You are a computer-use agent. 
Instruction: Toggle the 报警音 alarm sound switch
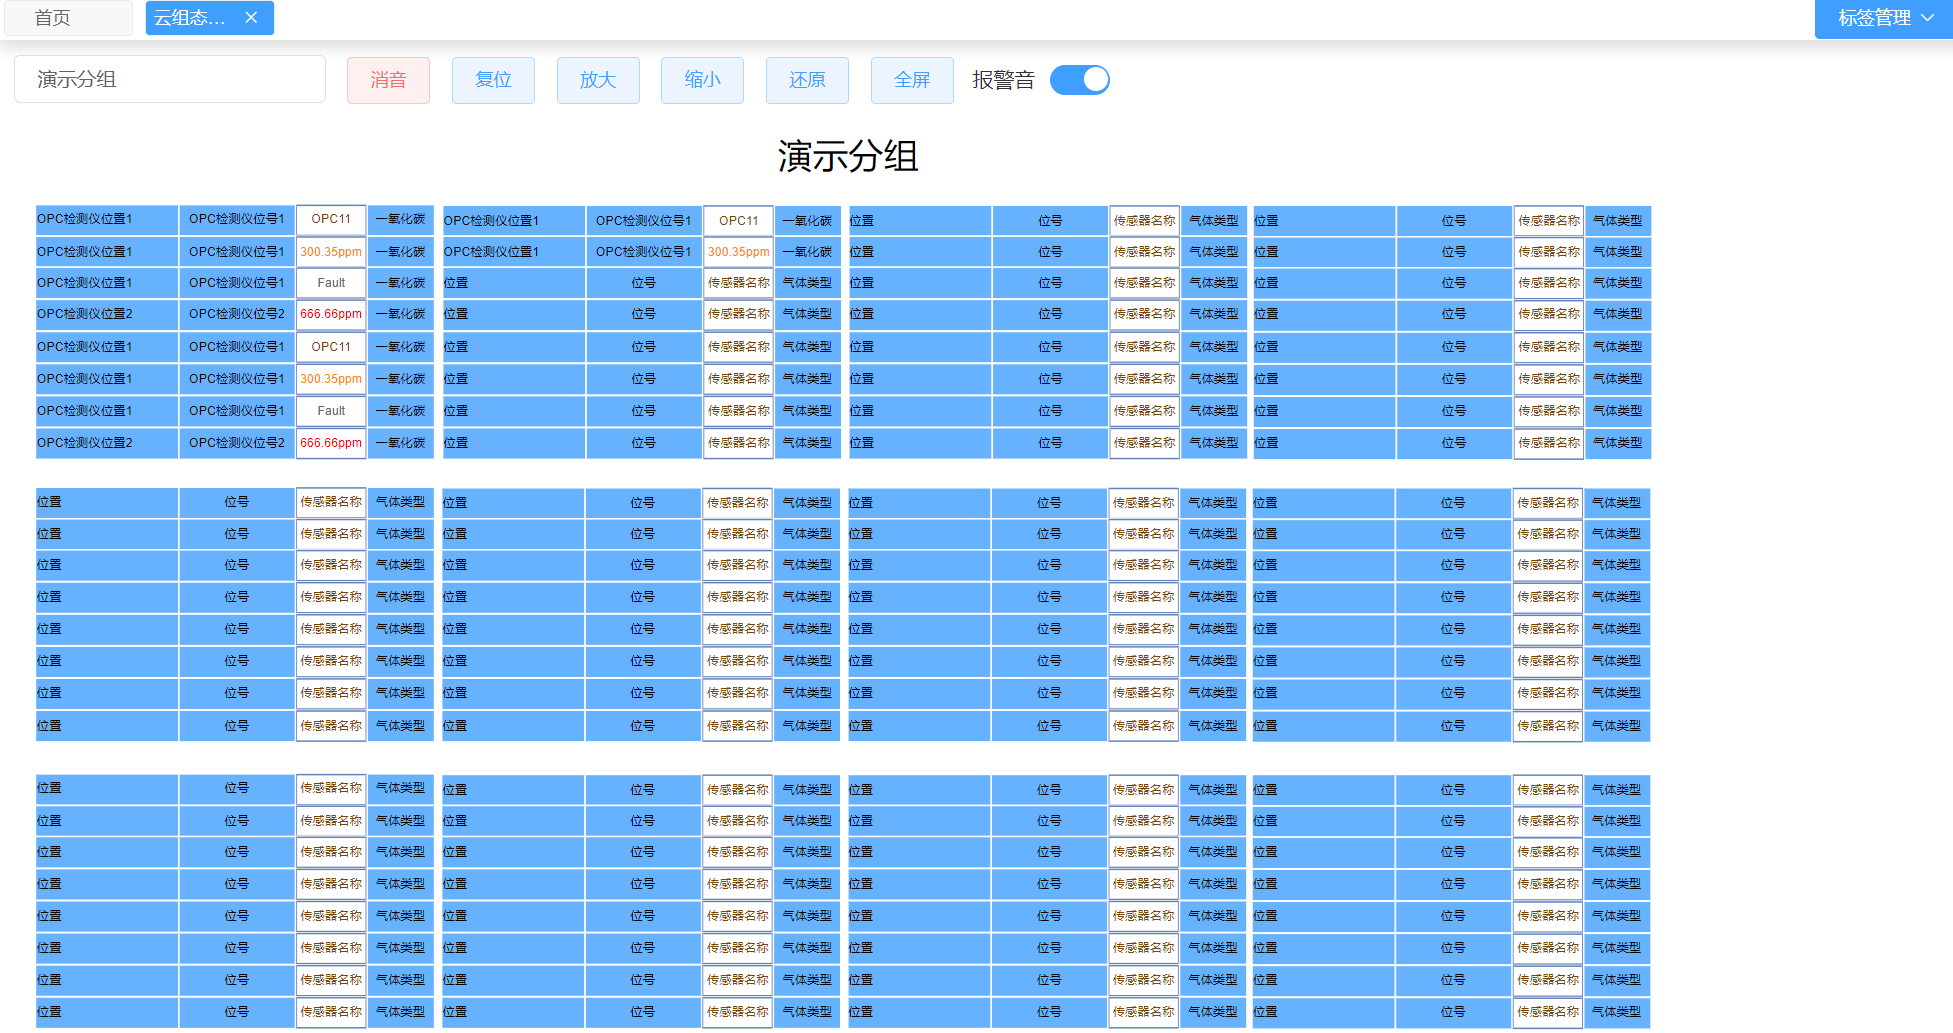tap(1079, 80)
